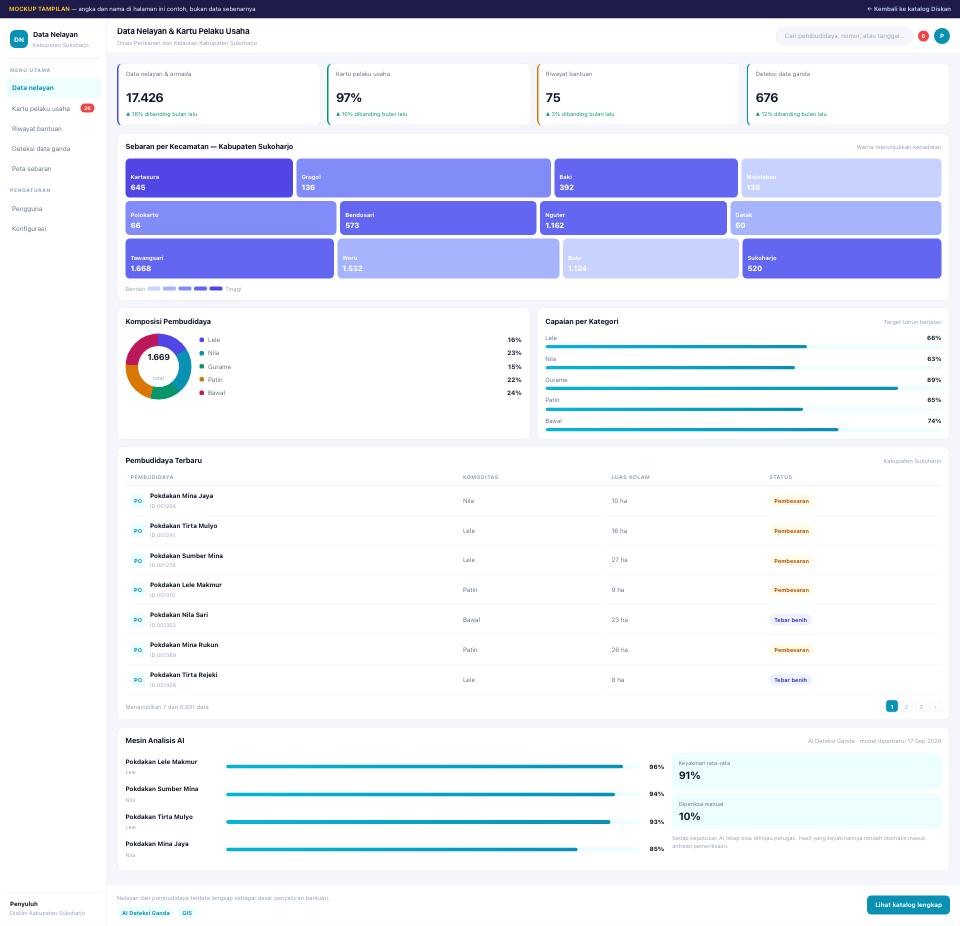This screenshot has height=926, width=960.
Task: Click Tebar benih status for Pokdakan Tirta Rejeki
Action: 790,680
